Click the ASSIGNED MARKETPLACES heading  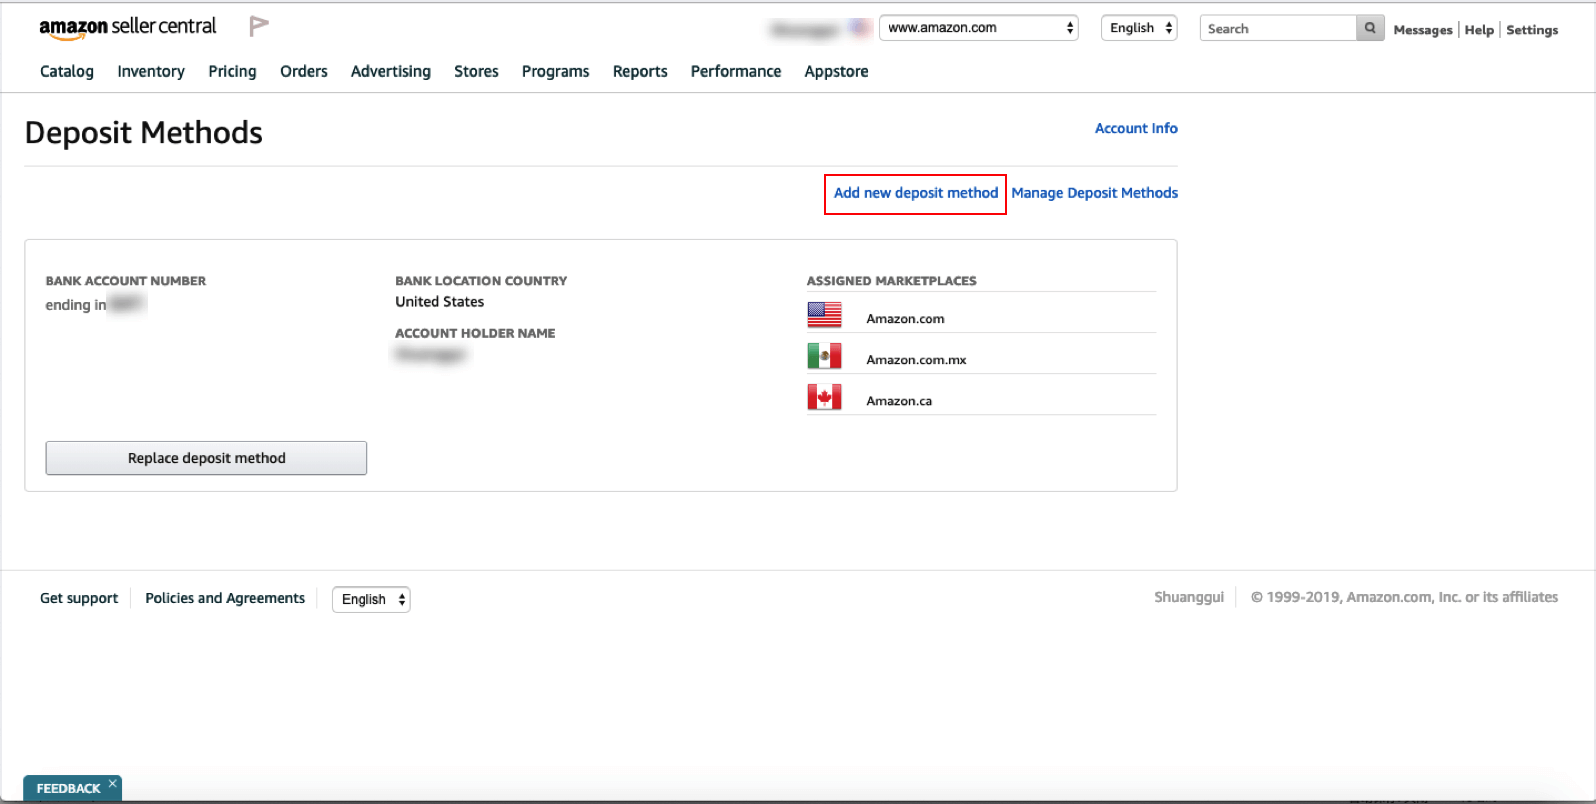(892, 281)
